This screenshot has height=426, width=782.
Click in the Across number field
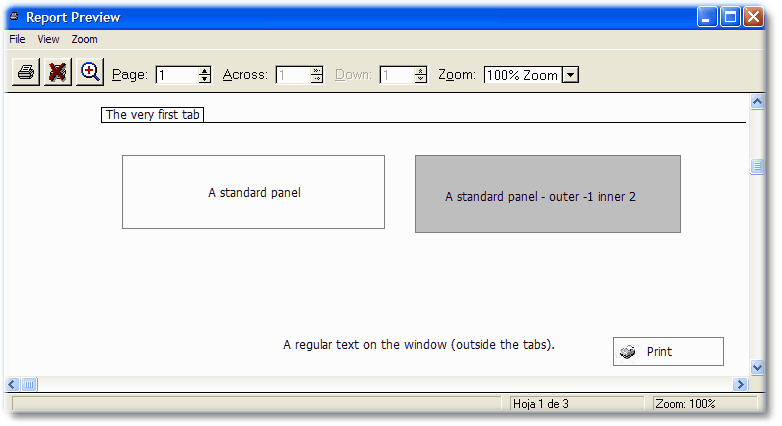[x=293, y=75]
